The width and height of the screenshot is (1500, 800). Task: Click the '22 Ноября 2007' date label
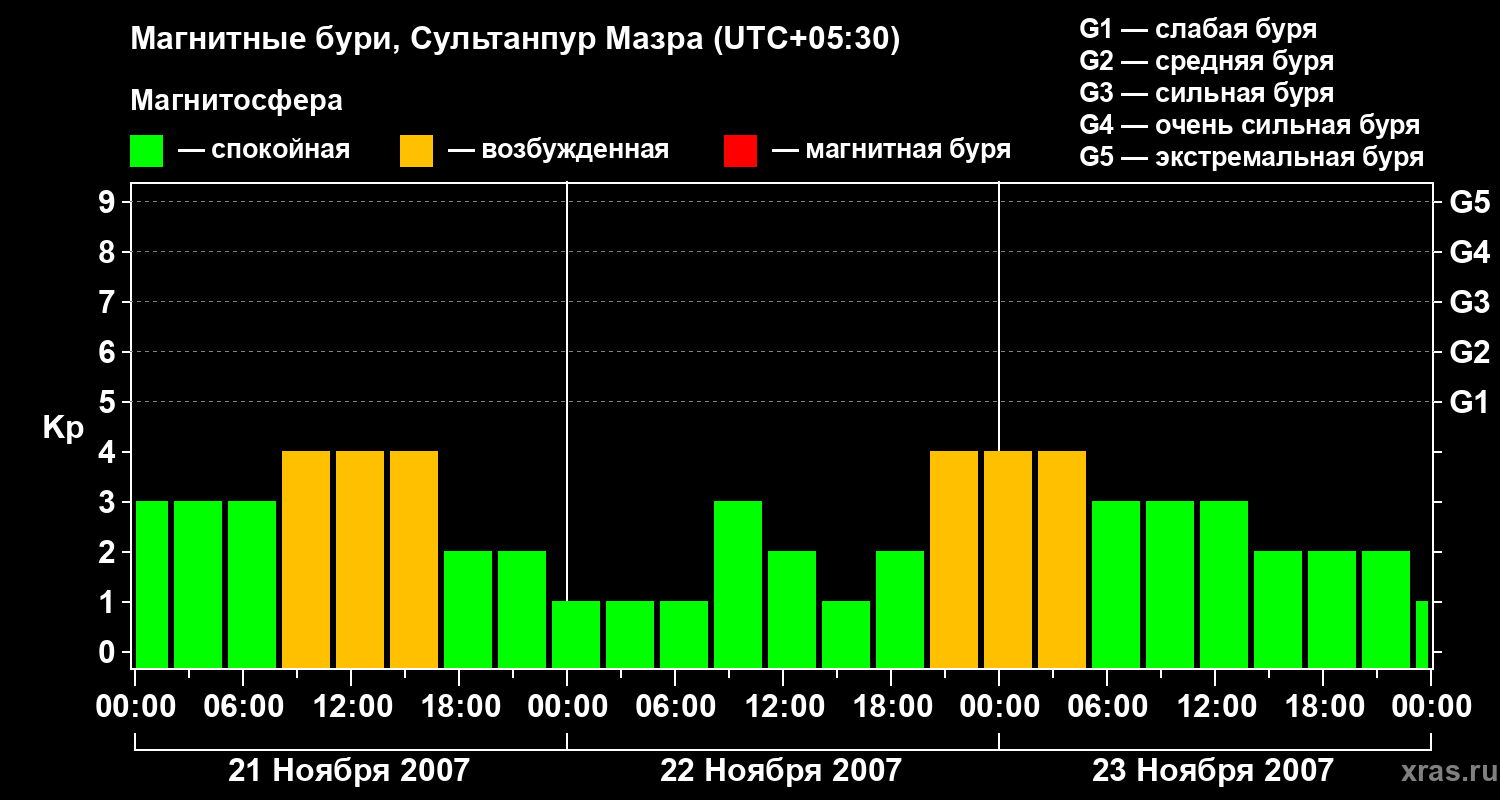[781, 770]
